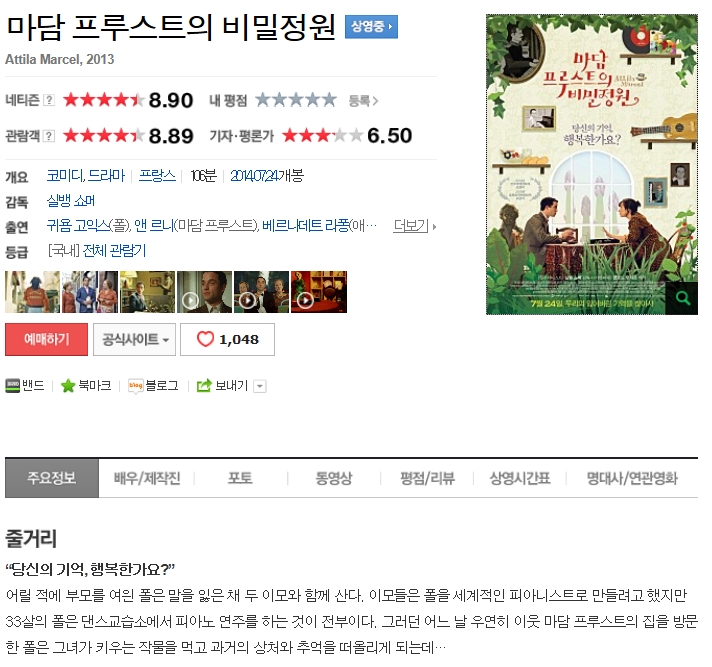Share to blog icon

[x=136, y=386]
